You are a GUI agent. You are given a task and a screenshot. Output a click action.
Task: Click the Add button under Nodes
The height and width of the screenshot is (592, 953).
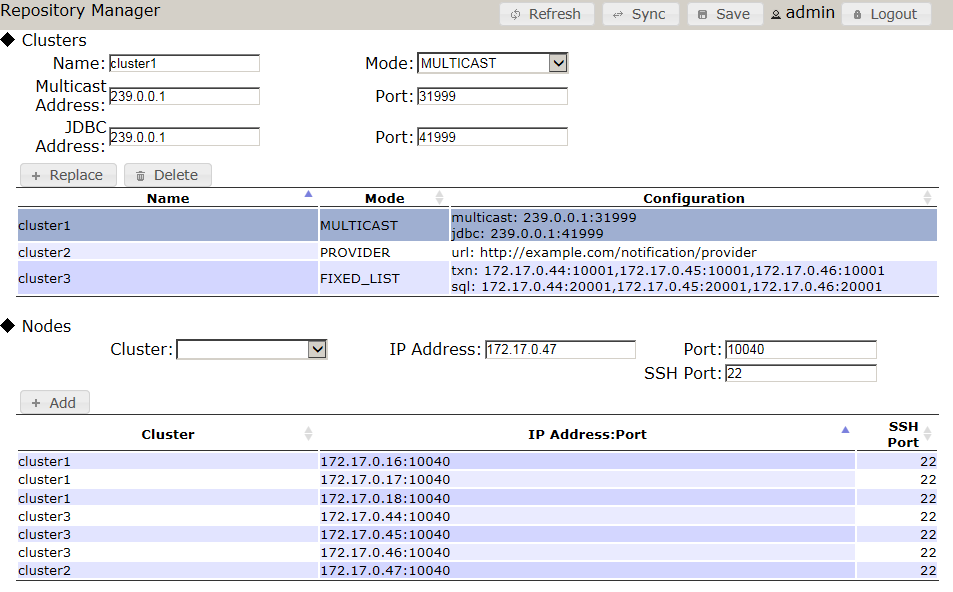tap(54, 402)
